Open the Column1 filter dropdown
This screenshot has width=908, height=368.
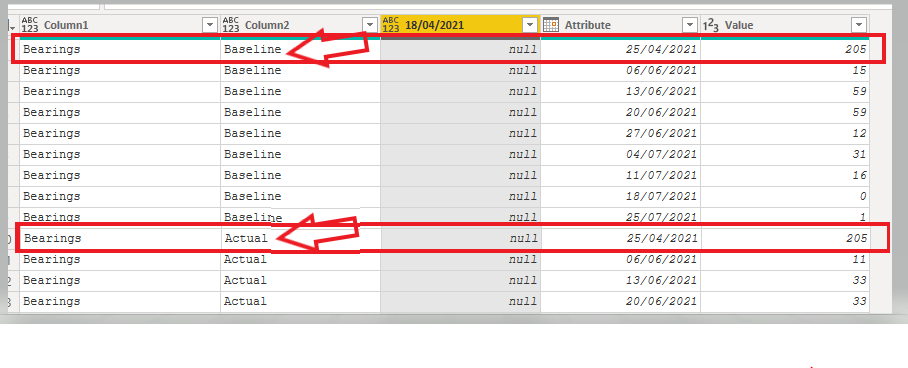209,25
